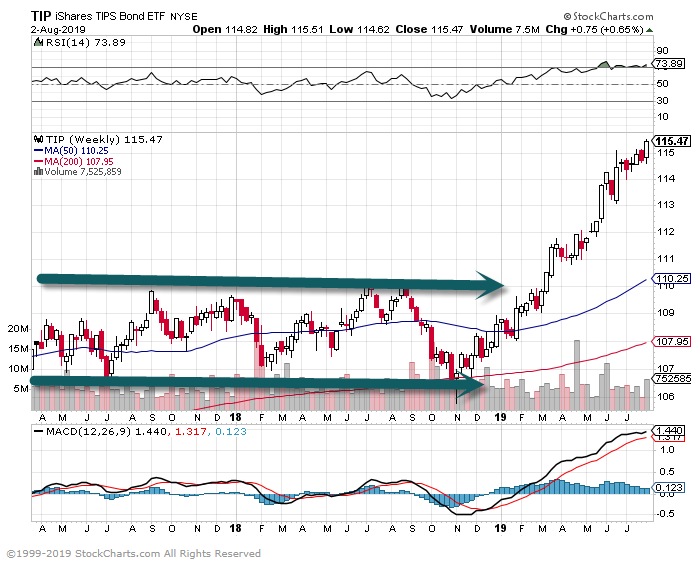Click the Open 114.82 value

[225, 29]
